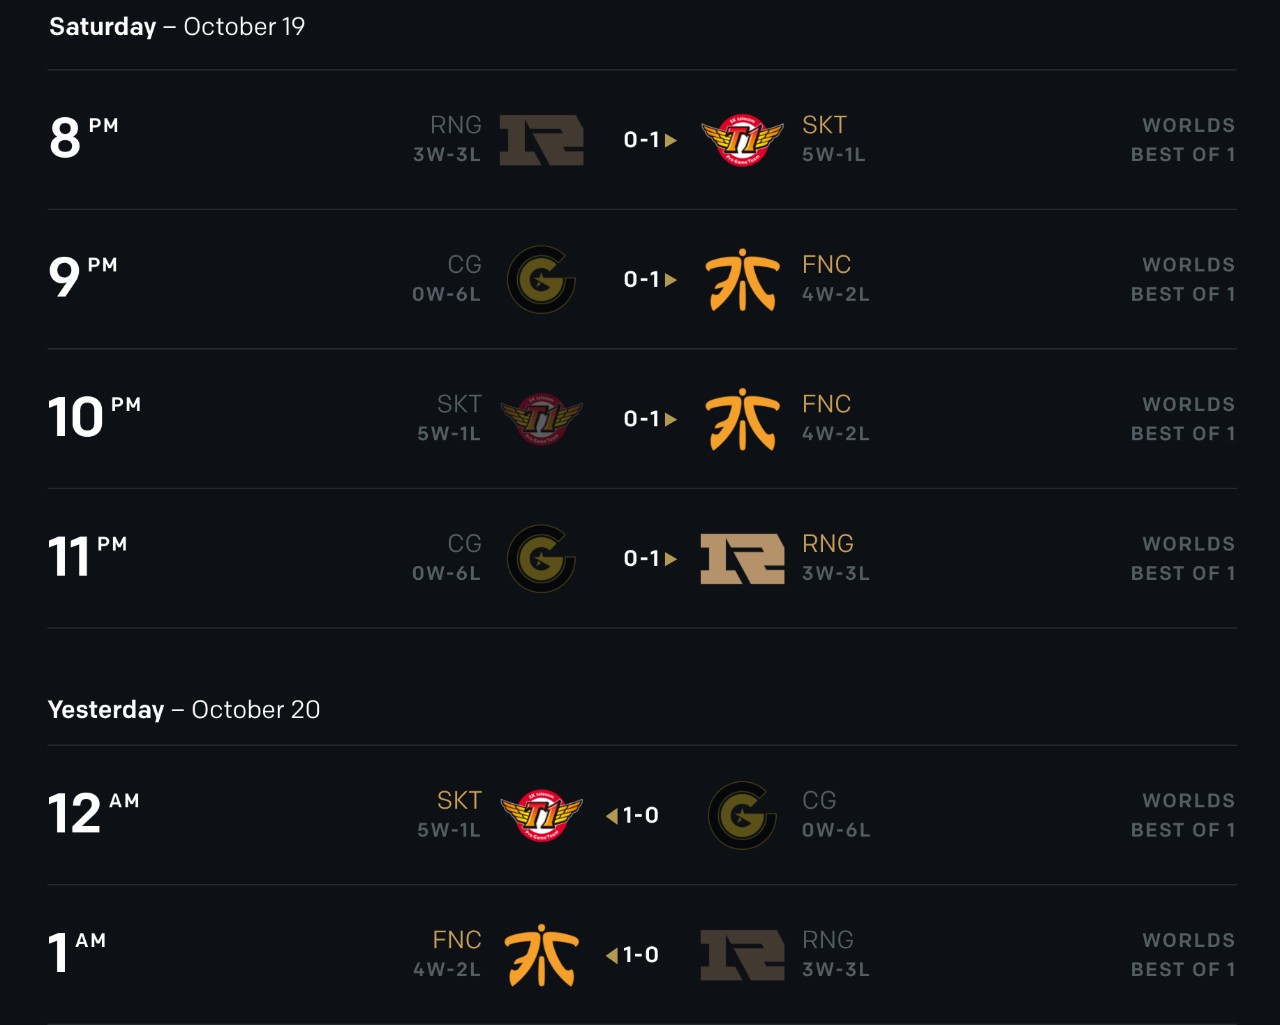Click the 1-0 score of the 12 AM match

(x=640, y=815)
